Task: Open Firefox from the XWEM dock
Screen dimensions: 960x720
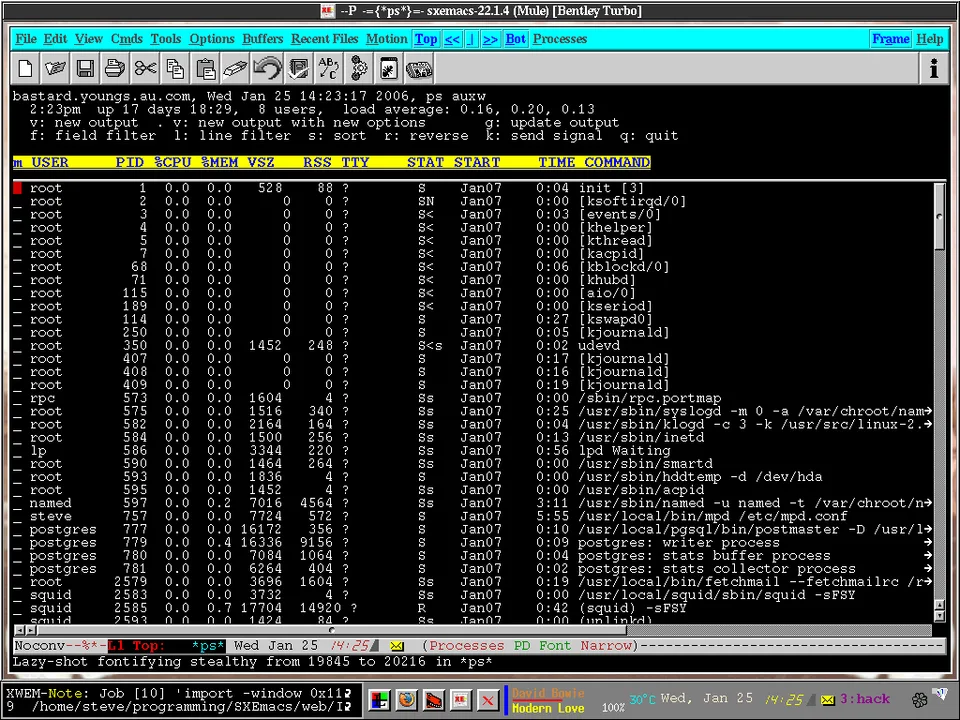Action: [x=407, y=699]
